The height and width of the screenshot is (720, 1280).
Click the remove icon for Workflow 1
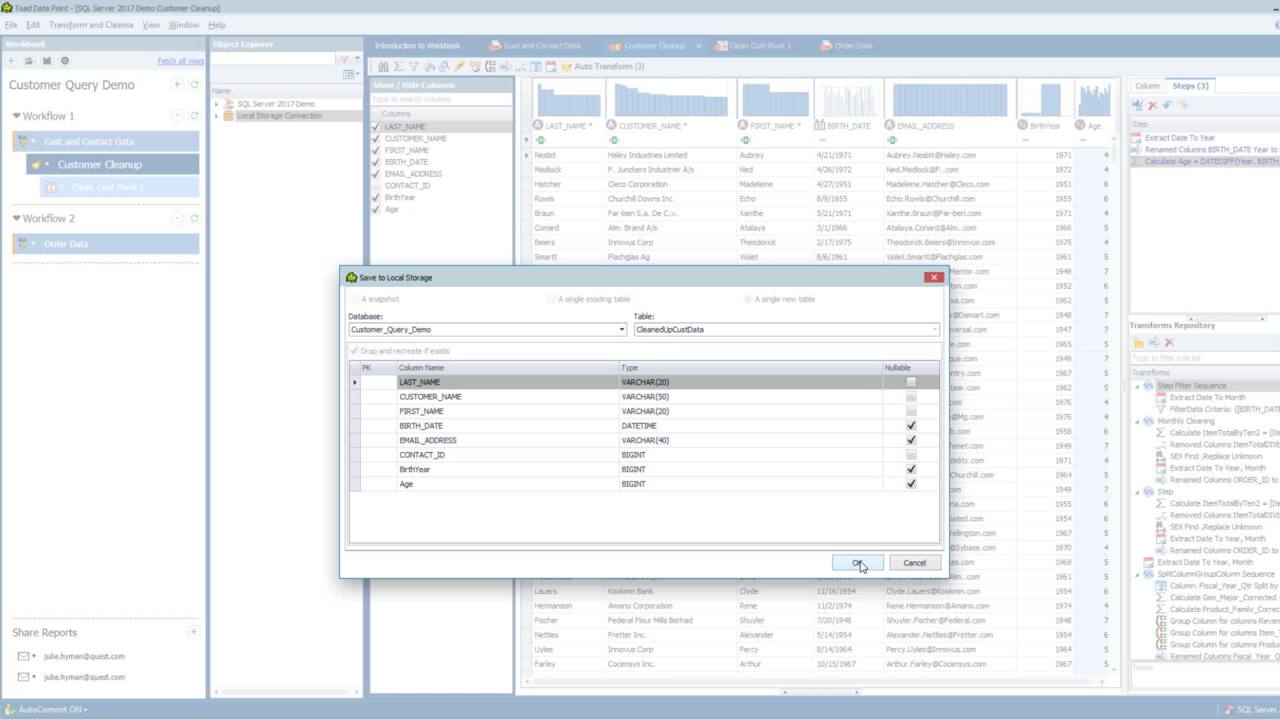pos(177,116)
